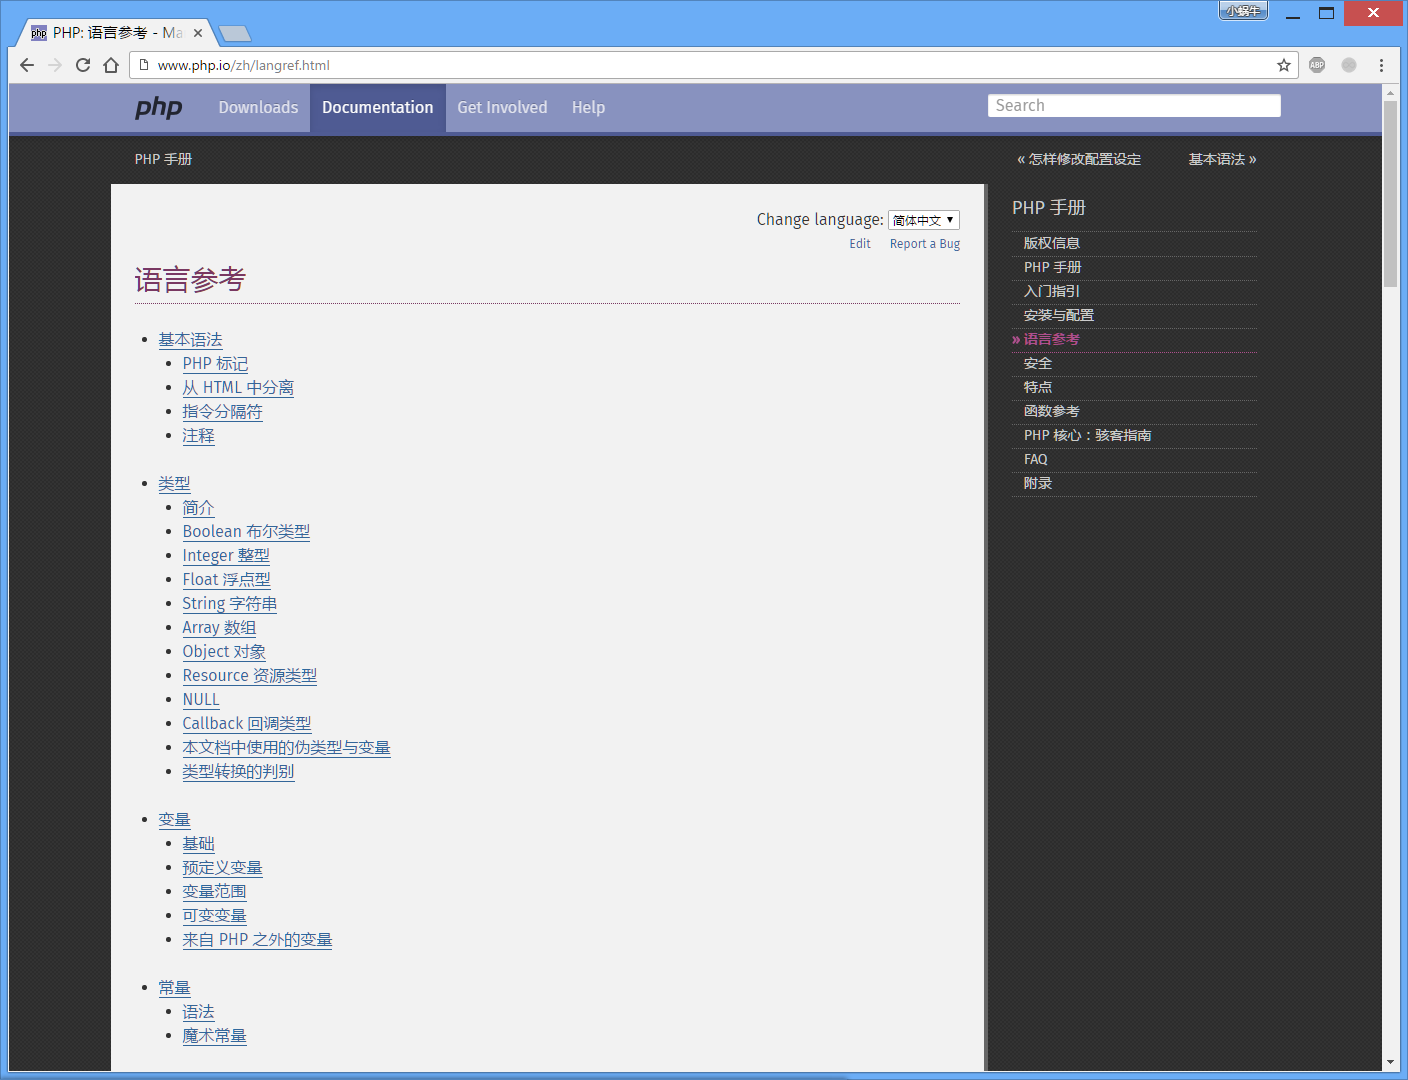Open 本文档中使用的伪类型与变量 link
The height and width of the screenshot is (1080, 1408).
(286, 748)
